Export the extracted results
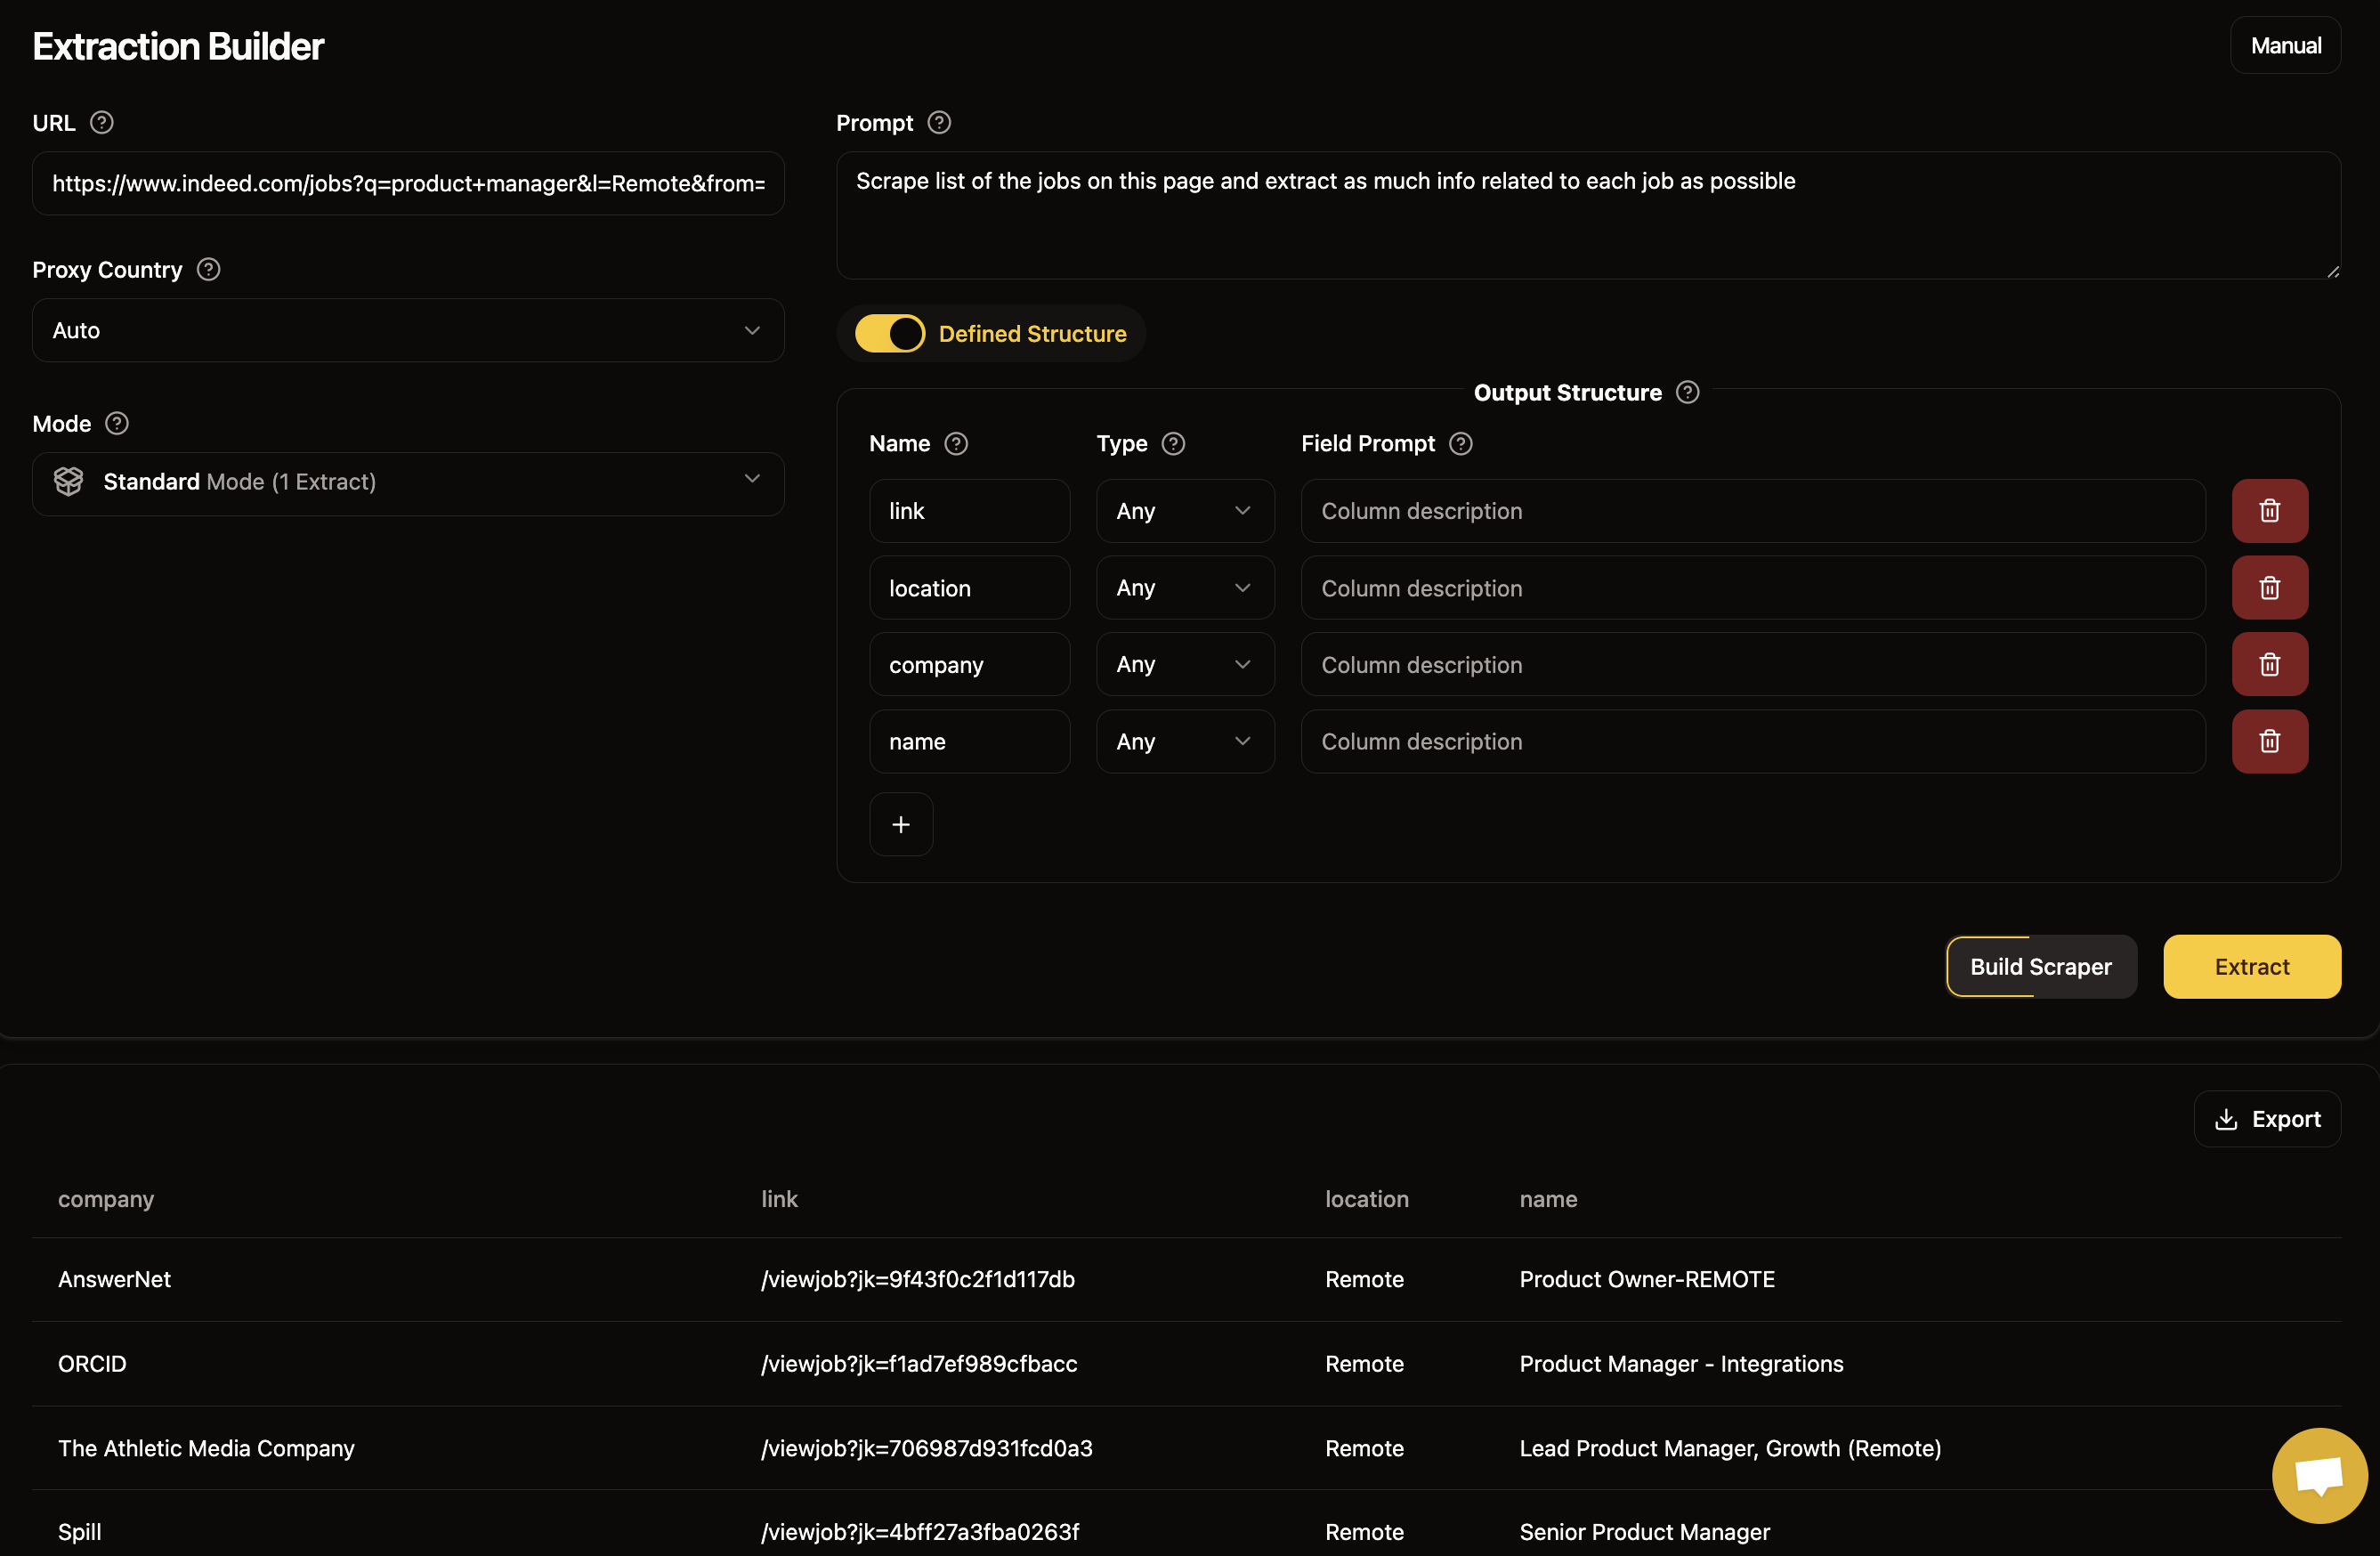 tap(2266, 1119)
